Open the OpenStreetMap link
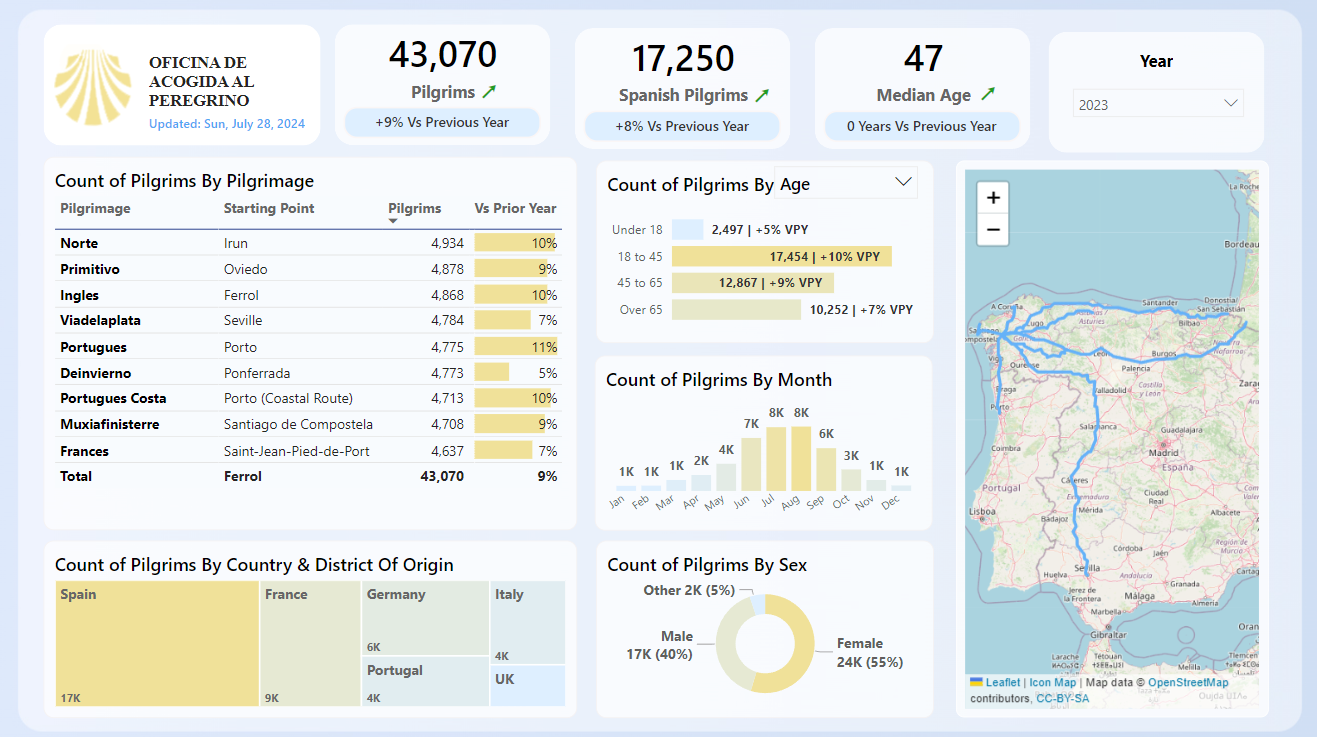Screen dimensions: 1317x737 pyautogui.click(x=1187, y=682)
